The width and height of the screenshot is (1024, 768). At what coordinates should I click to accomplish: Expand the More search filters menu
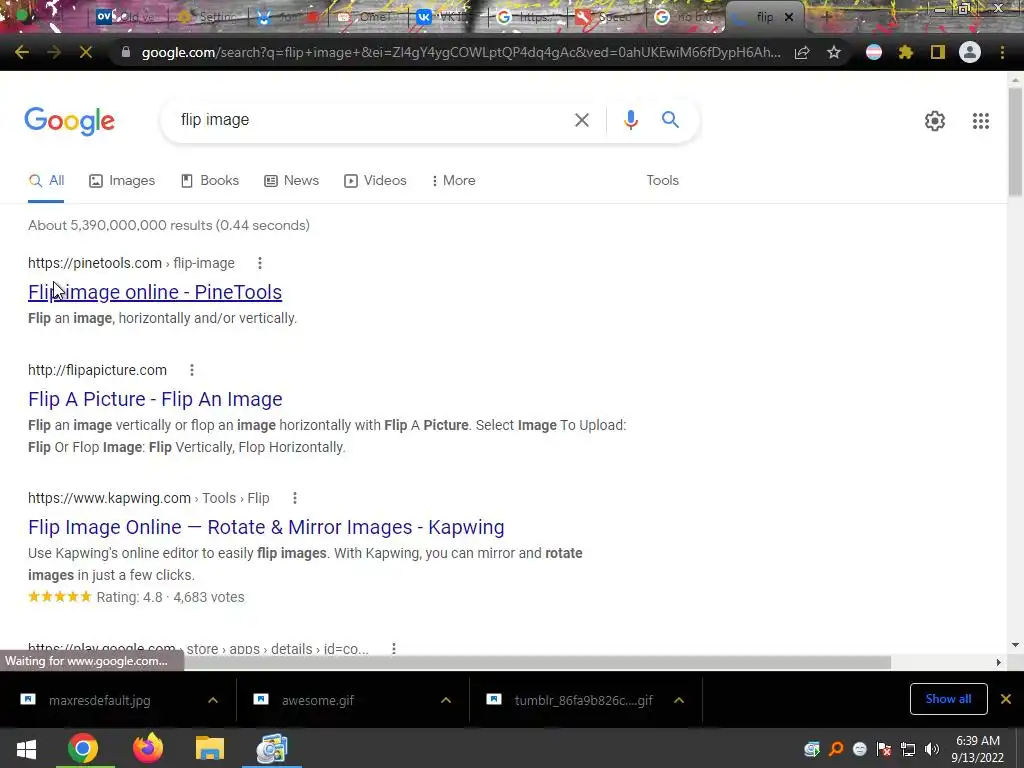click(454, 181)
